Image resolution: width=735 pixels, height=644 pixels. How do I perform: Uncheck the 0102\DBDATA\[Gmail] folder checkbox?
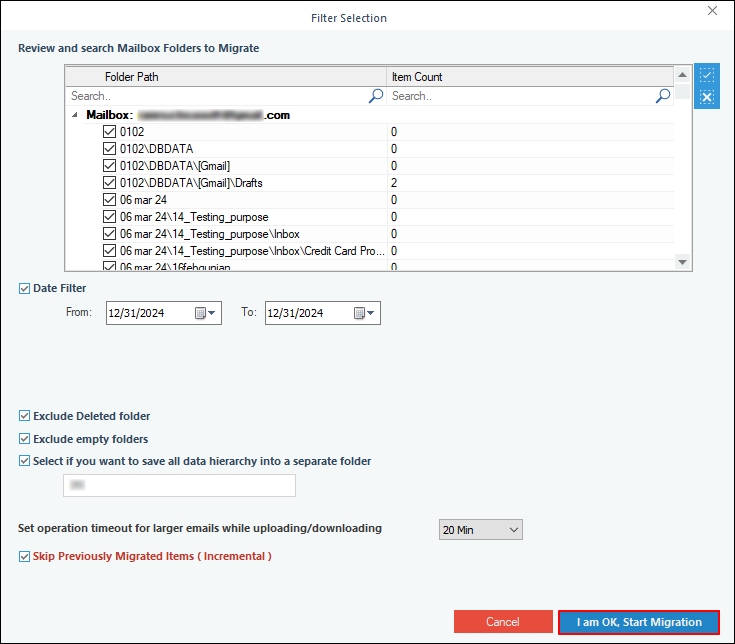point(109,165)
